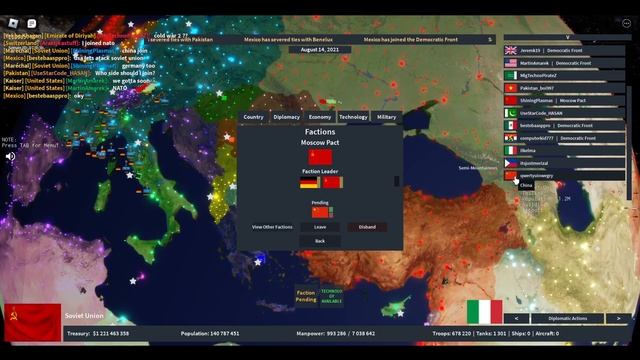Viewport: 640px width, 360px height.
Task: Click the Population value in status bar
Action: tap(210, 333)
